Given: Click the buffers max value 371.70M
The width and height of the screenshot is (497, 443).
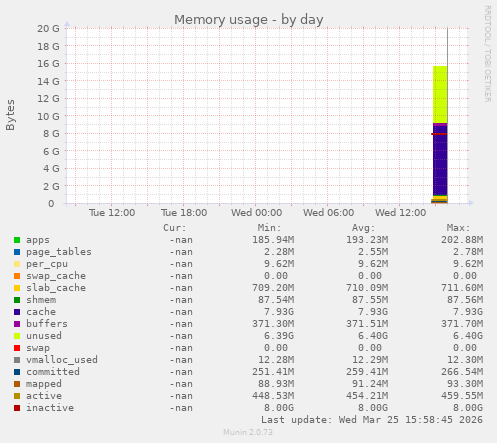Looking at the screenshot, I should pos(462,324).
